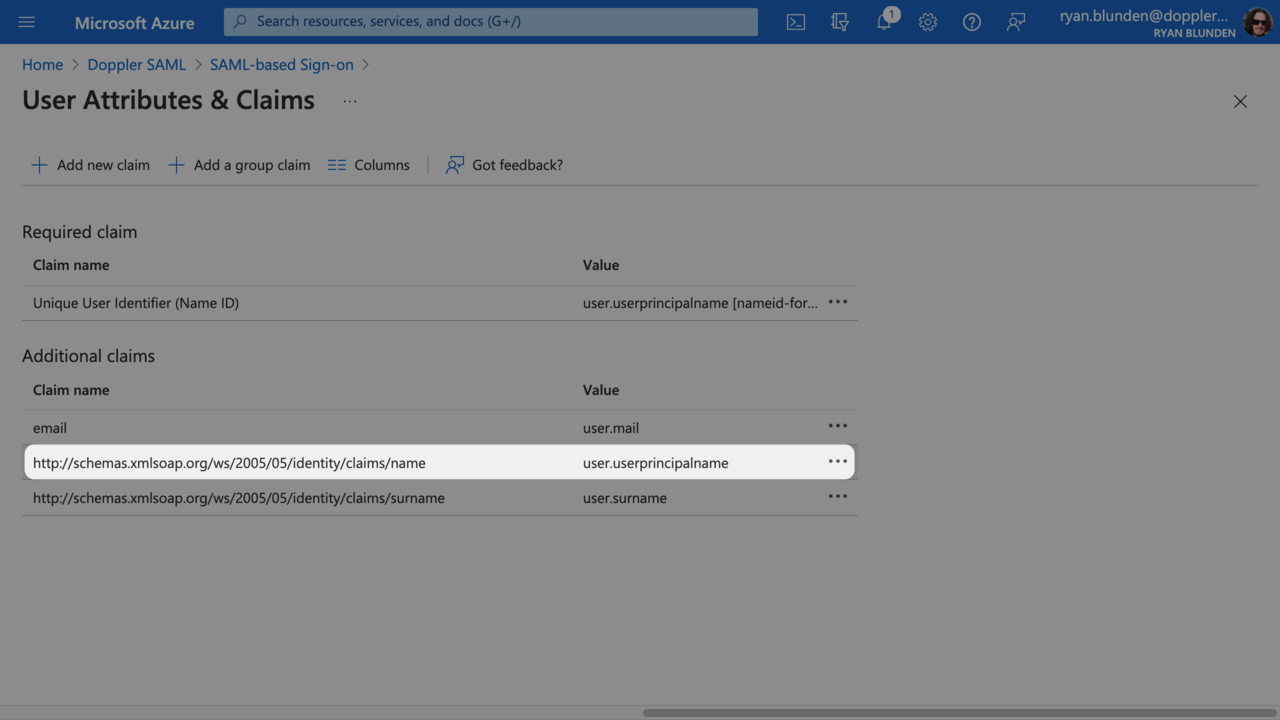The height and width of the screenshot is (720, 1280).
Task: Open the Columns chooser
Action: tap(369, 165)
